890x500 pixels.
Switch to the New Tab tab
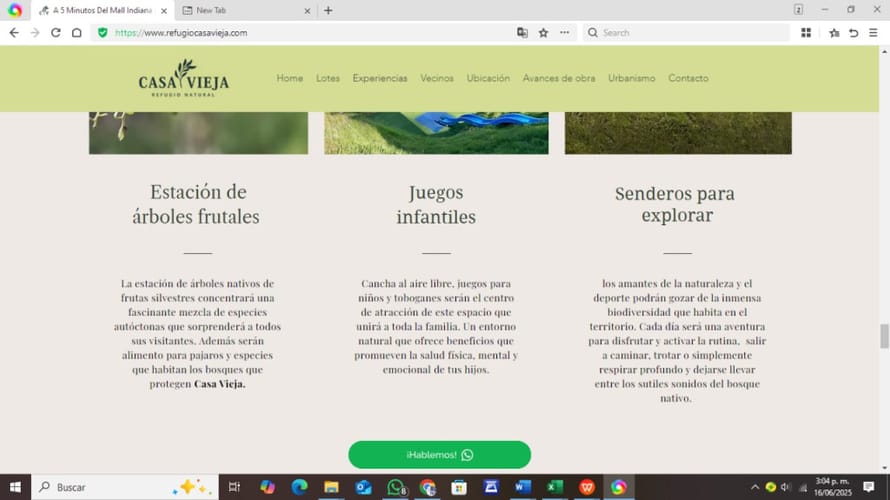246,10
